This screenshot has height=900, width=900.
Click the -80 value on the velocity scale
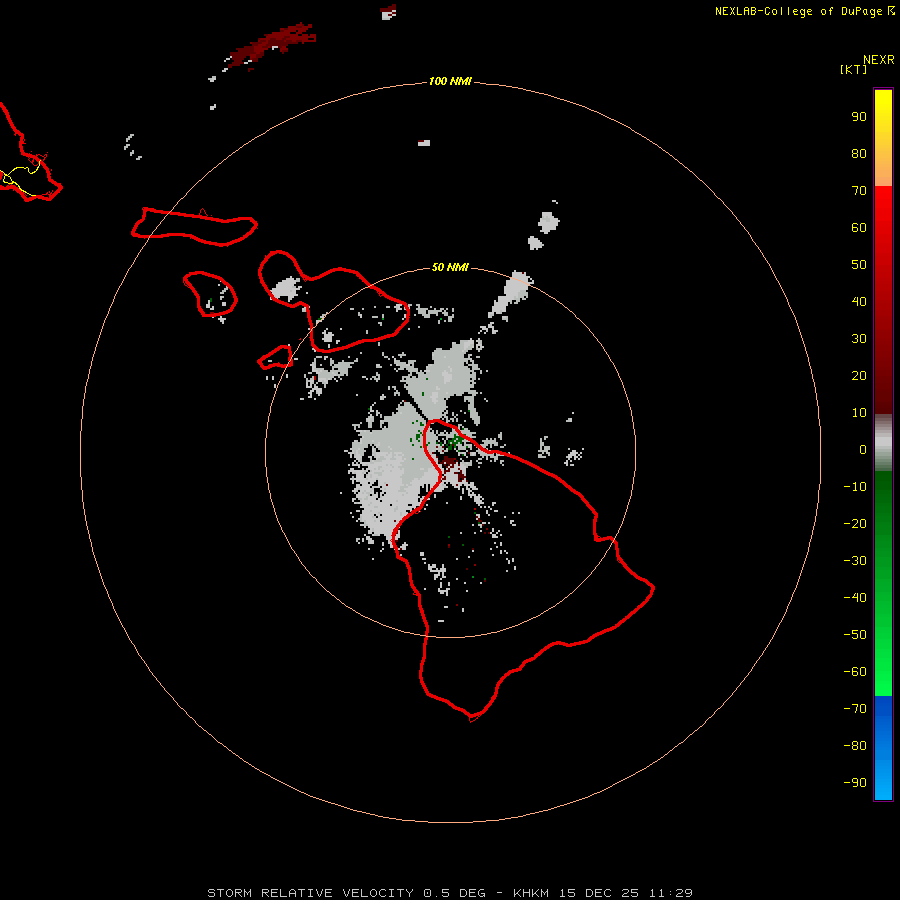(x=855, y=746)
